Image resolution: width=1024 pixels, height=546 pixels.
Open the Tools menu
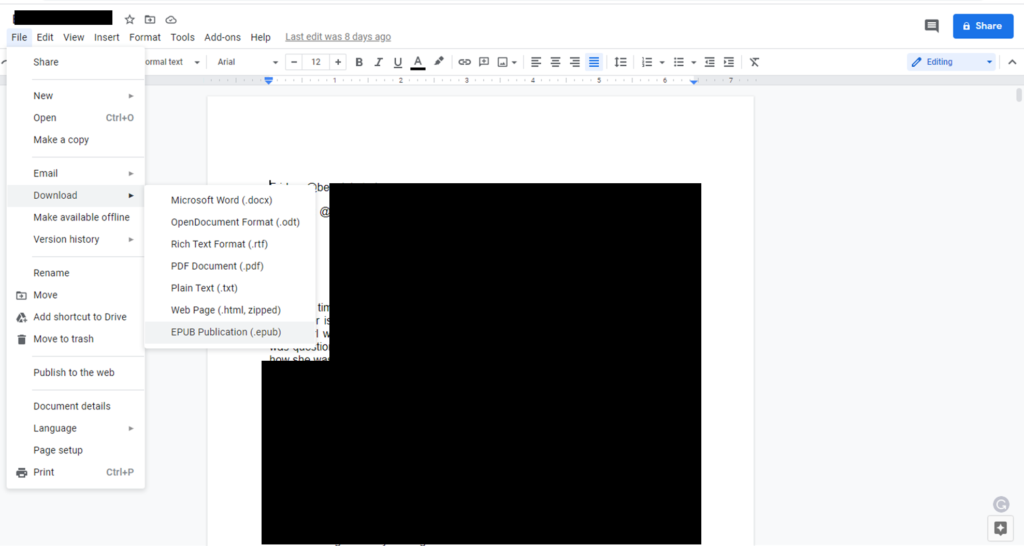183,37
